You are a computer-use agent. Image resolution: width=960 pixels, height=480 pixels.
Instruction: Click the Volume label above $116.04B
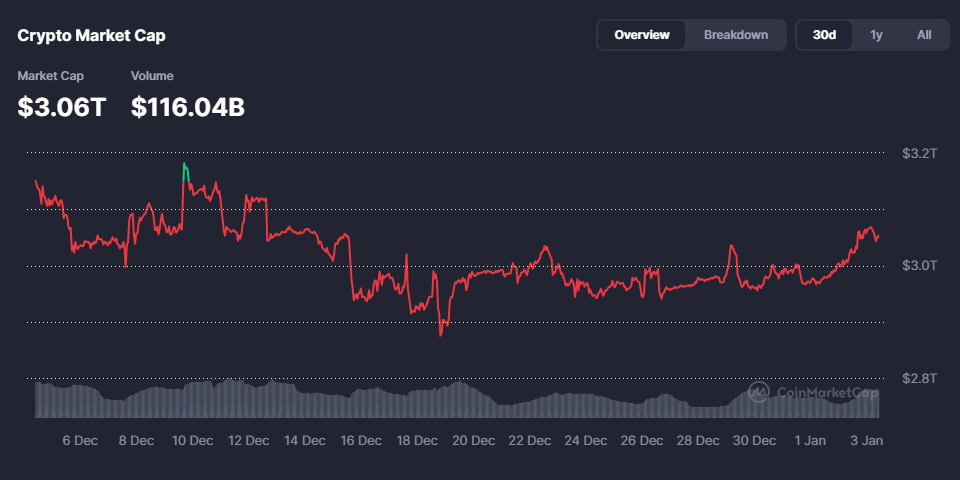(x=152, y=76)
